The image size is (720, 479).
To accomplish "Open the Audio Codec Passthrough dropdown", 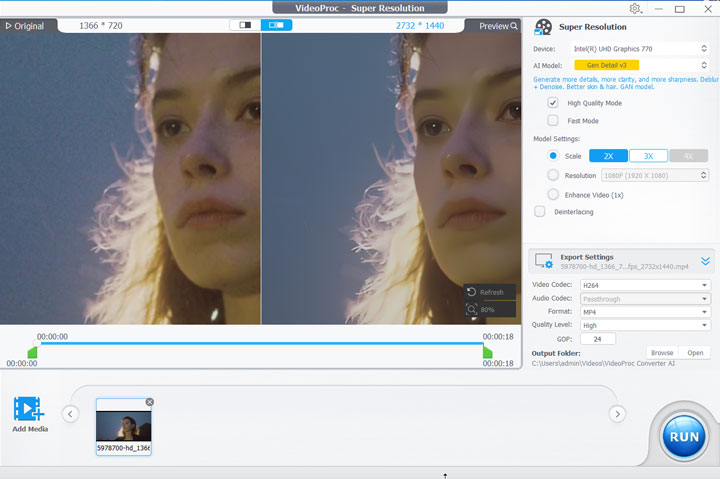I will (x=645, y=299).
